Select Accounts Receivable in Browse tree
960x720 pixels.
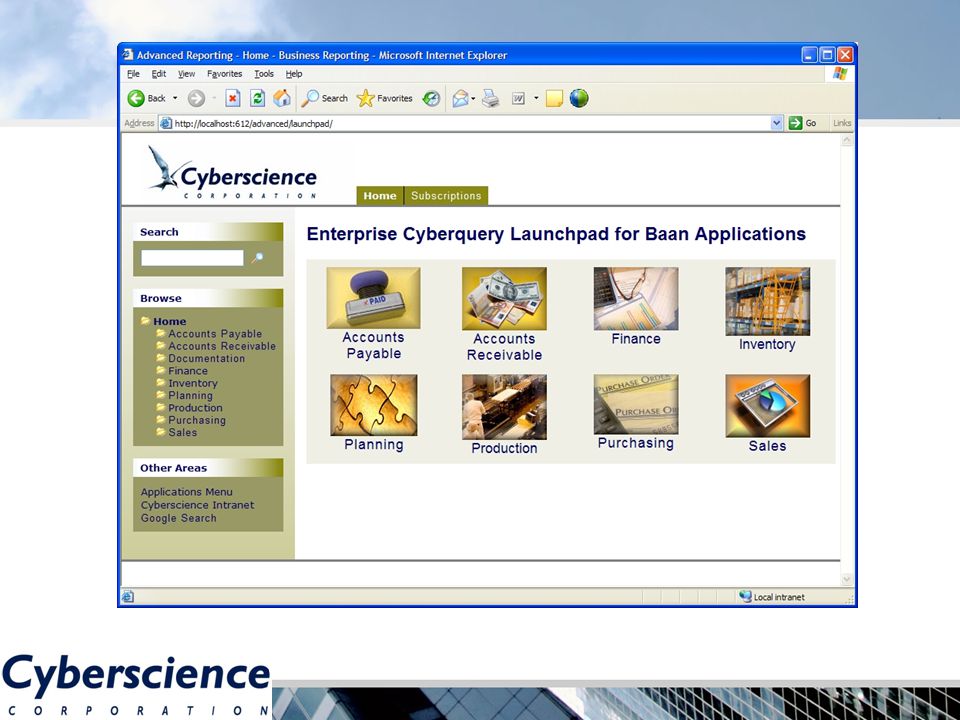click(222, 346)
